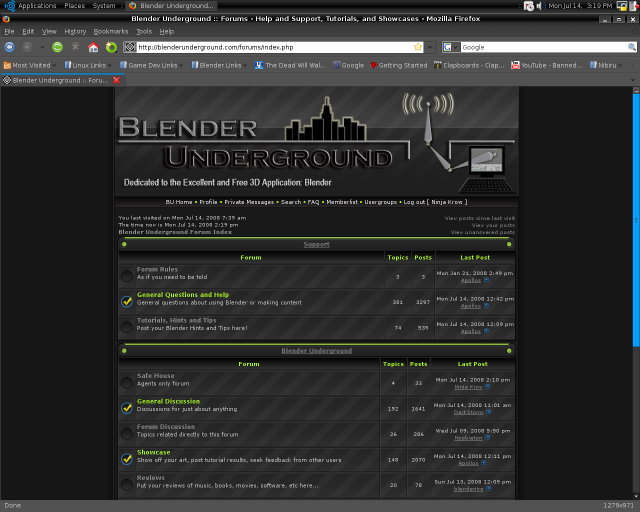This screenshot has height=512, width=640.
Task: View latest post icon in Showcase row
Action: click(484, 463)
